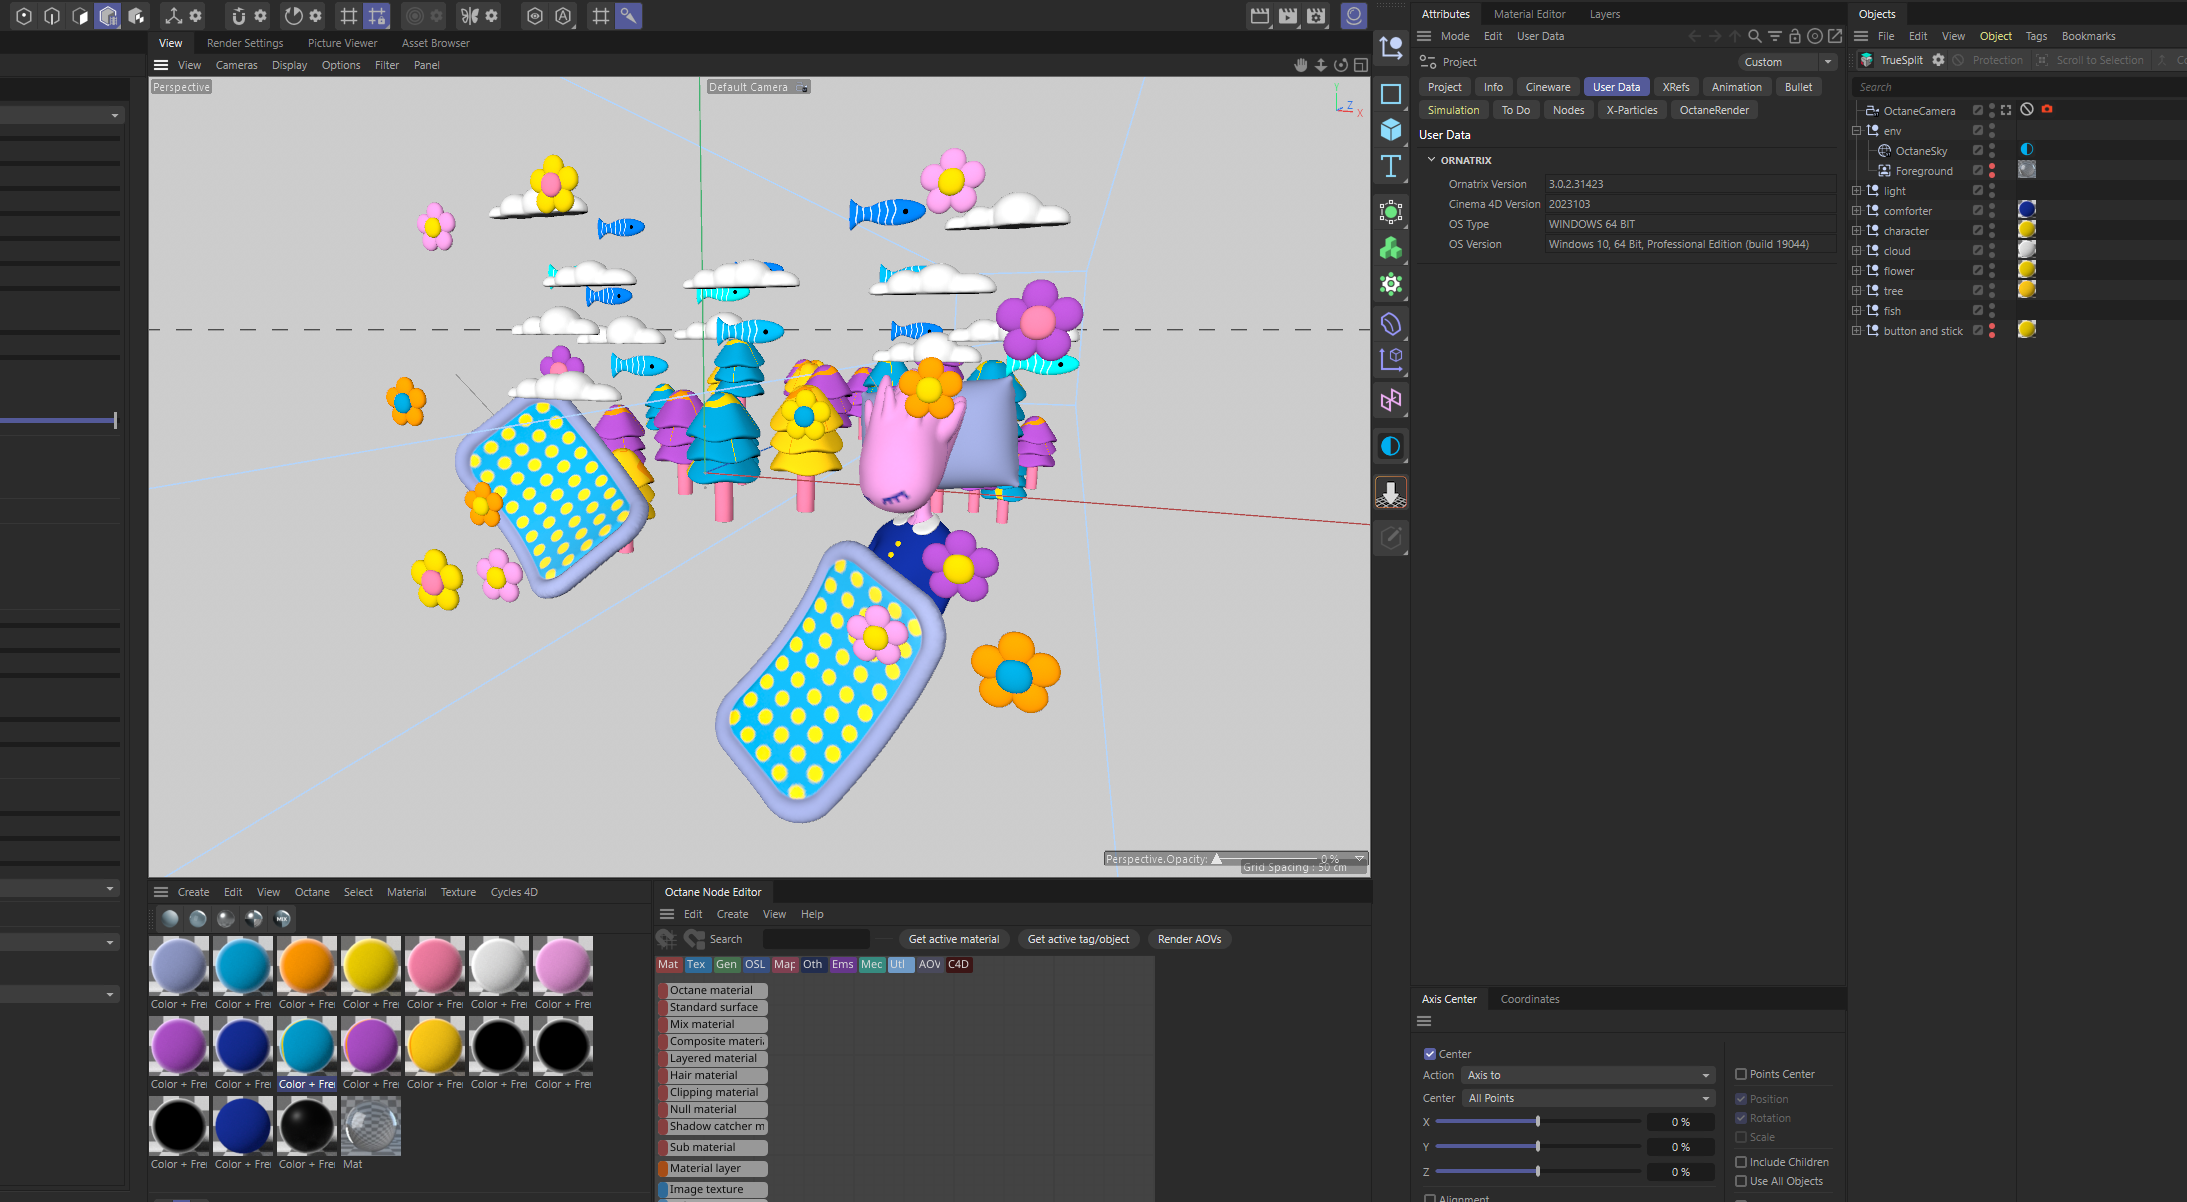Switch to the Material Editor tab
The height and width of the screenshot is (1202, 2187).
[x=1529, y=14]
